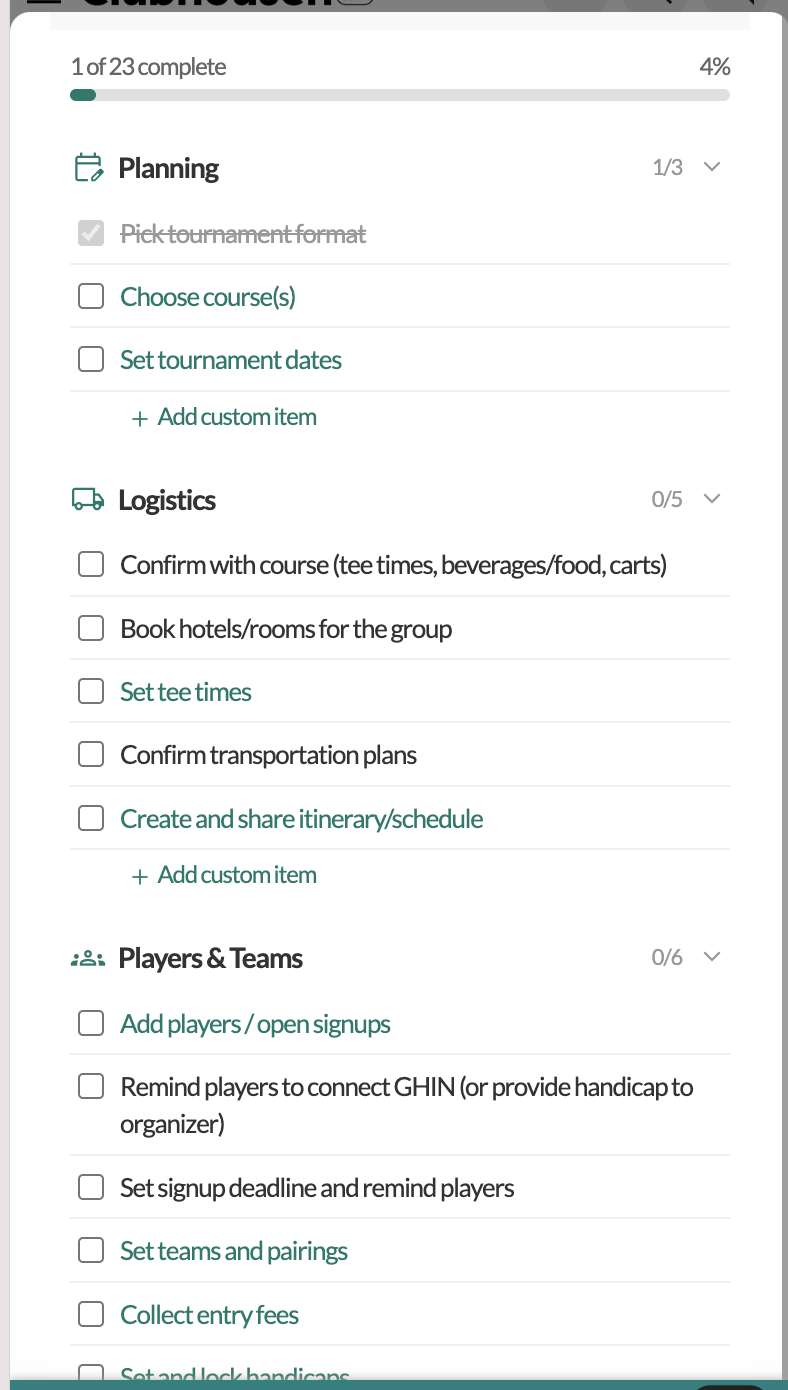Click the players icon beside Players & Teams
The width and height of the screenshot is (788, 1390).
(x=88, y=957)
